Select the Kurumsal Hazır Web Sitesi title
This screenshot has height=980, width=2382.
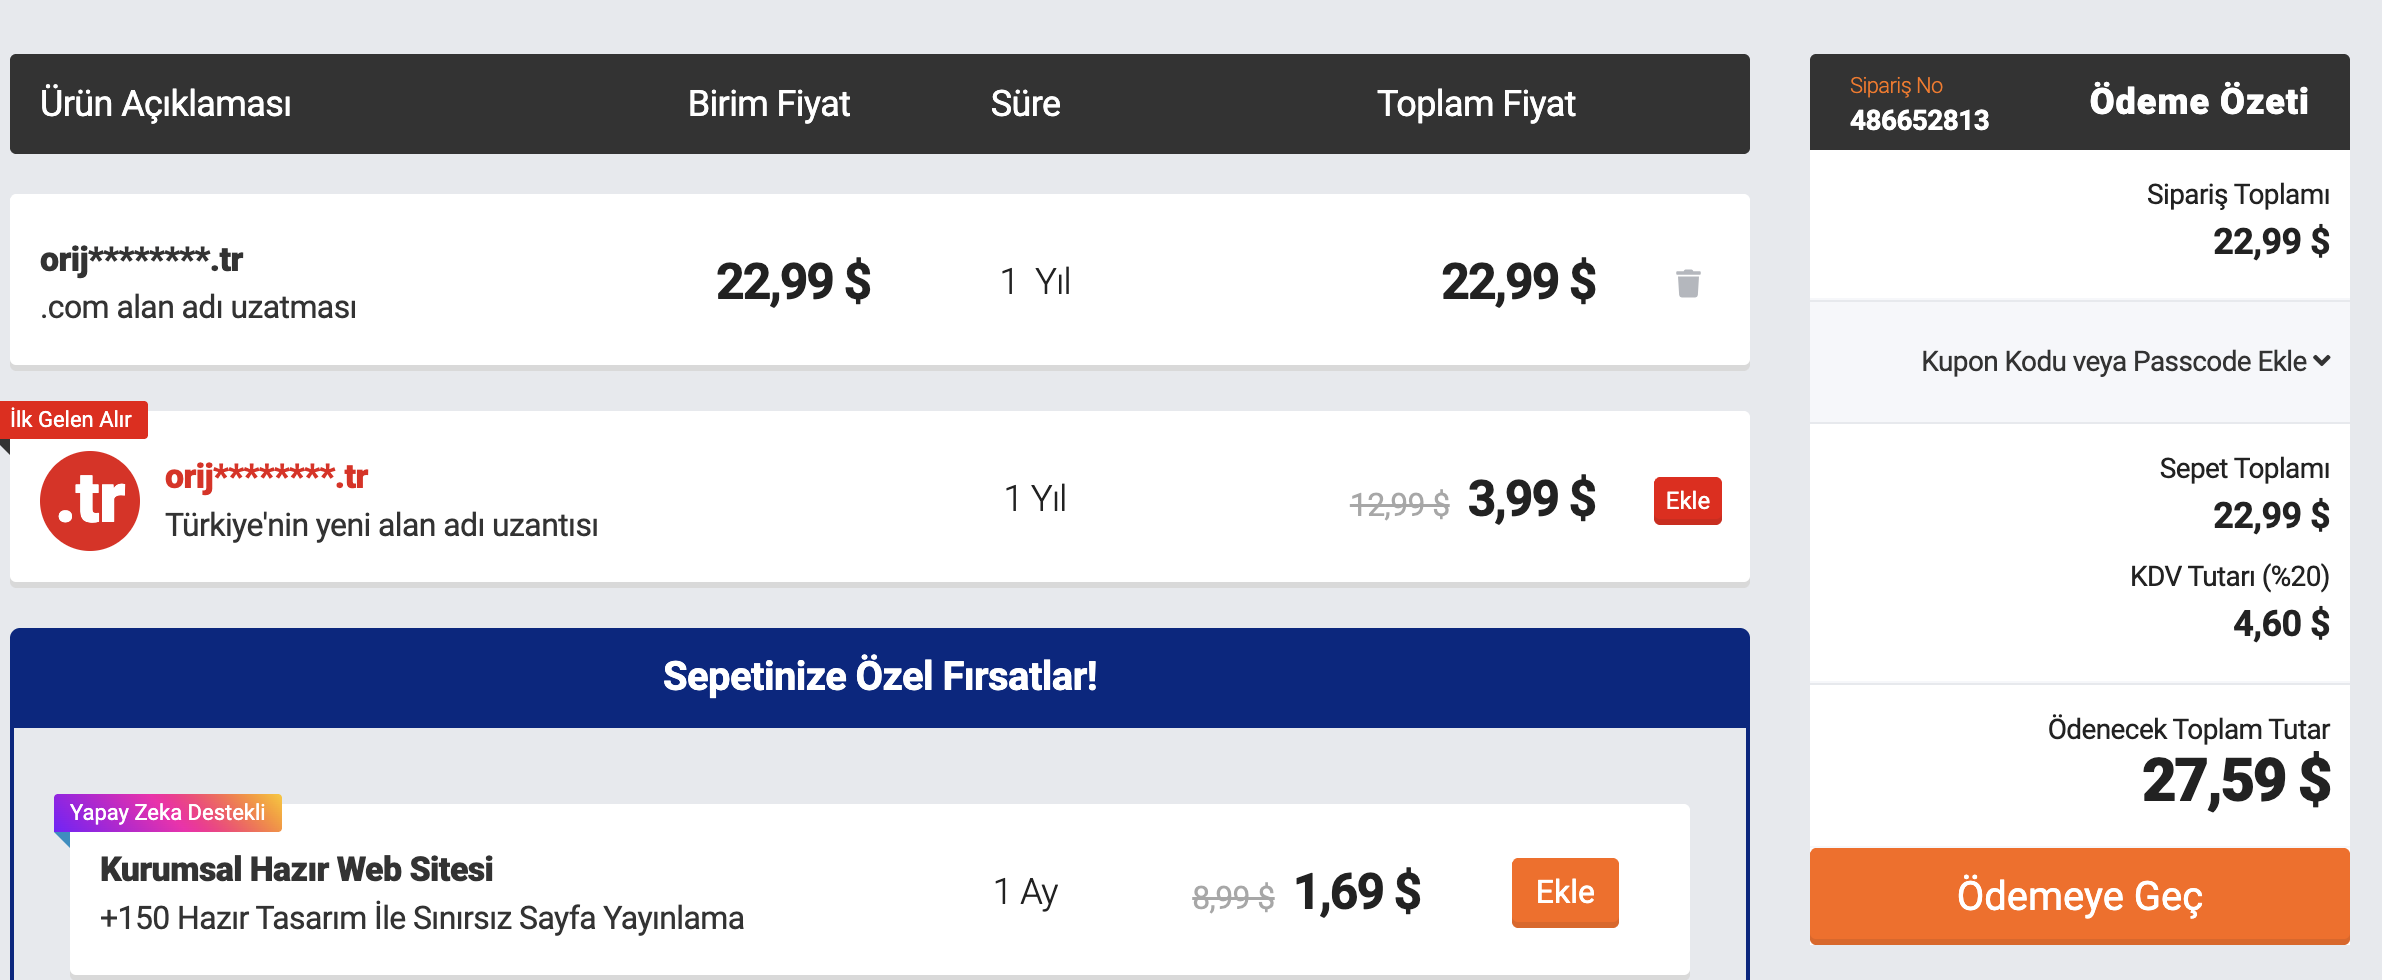(296, 869)
